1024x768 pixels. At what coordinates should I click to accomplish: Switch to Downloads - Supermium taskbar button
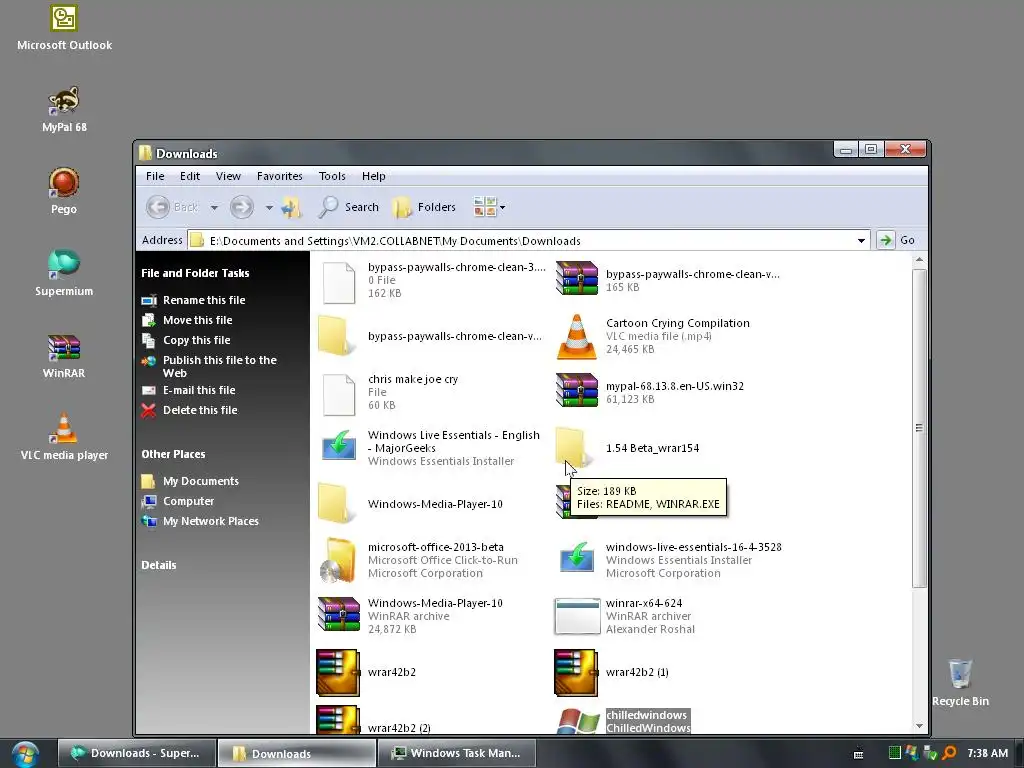pyautogui.click(x=136, y=753)
